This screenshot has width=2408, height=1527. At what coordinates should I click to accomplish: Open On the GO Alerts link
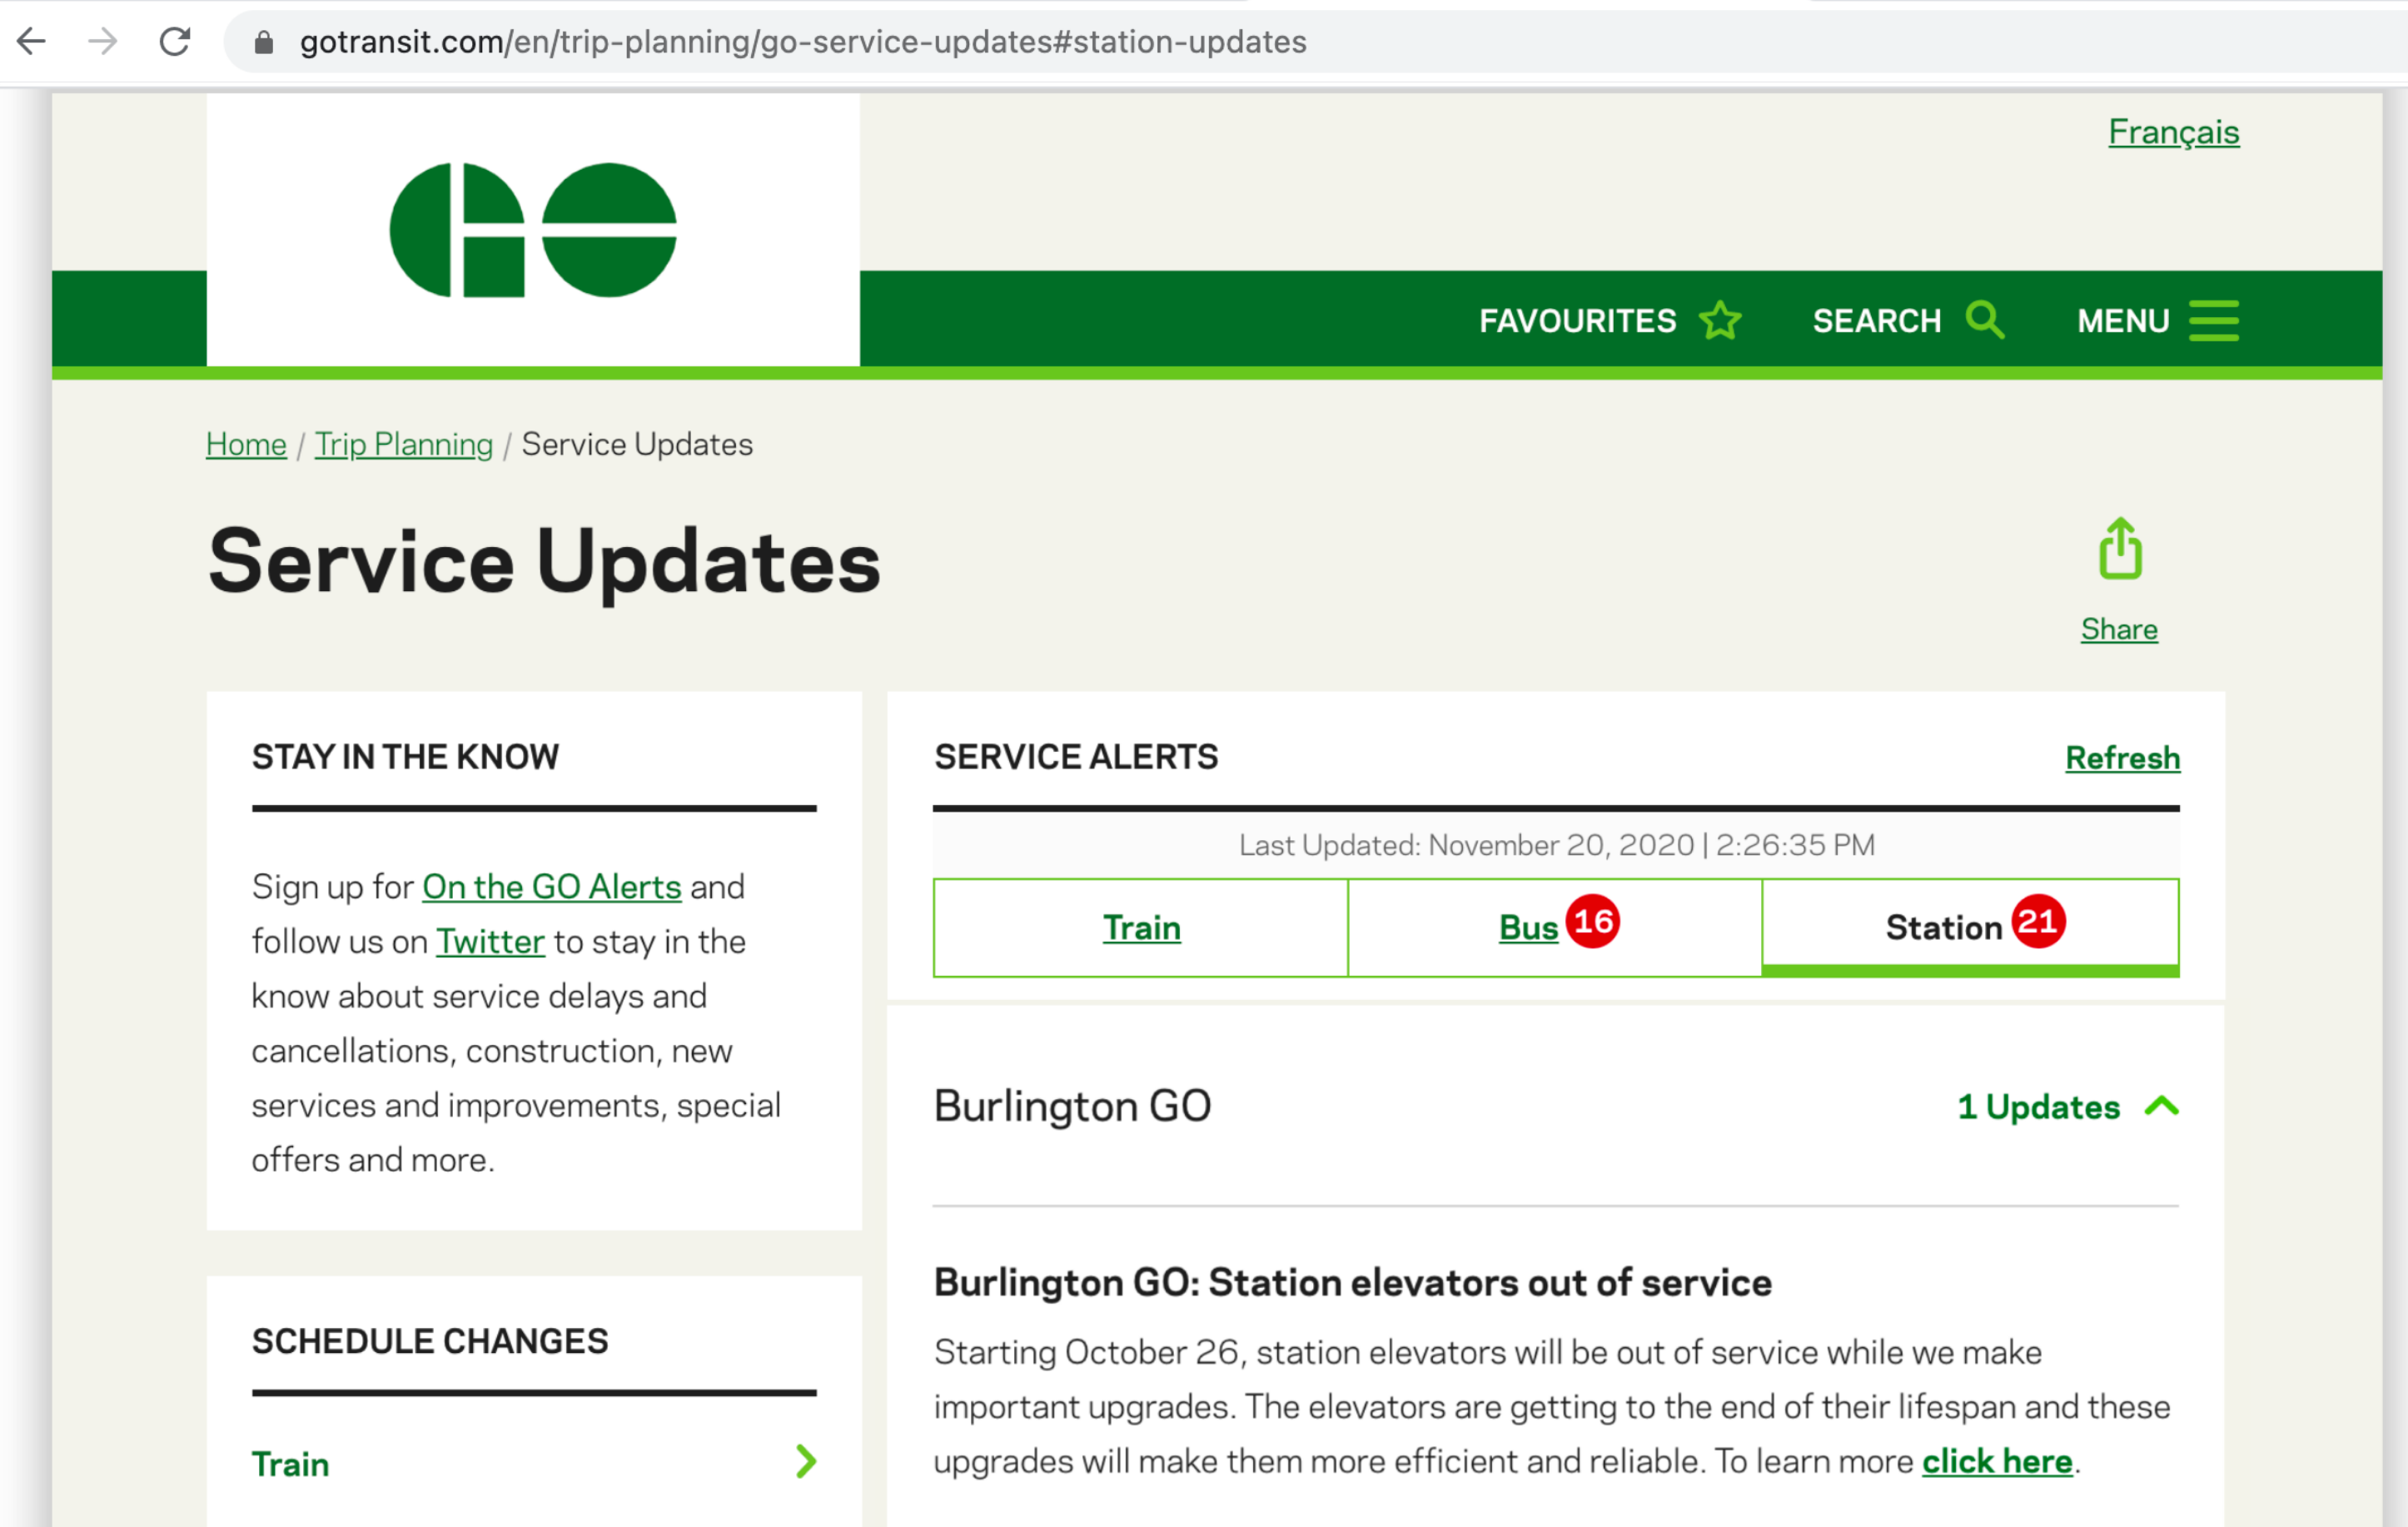(x=551, y=887)
